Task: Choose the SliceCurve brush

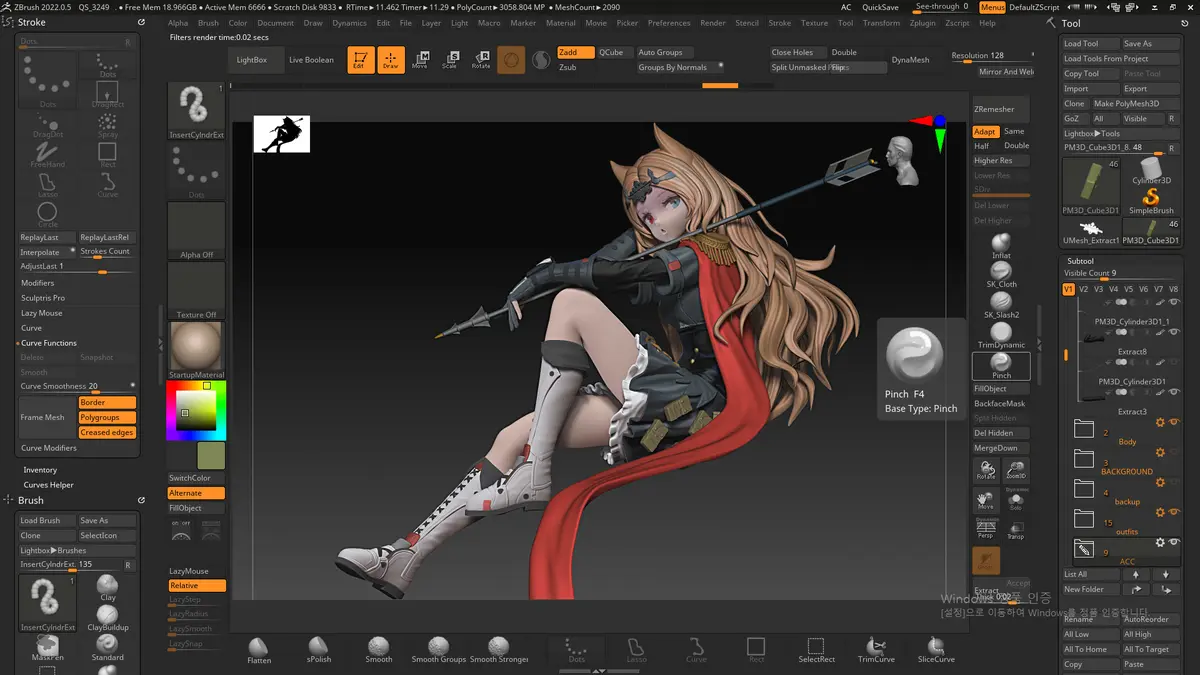Action: [x=936, y=649]
